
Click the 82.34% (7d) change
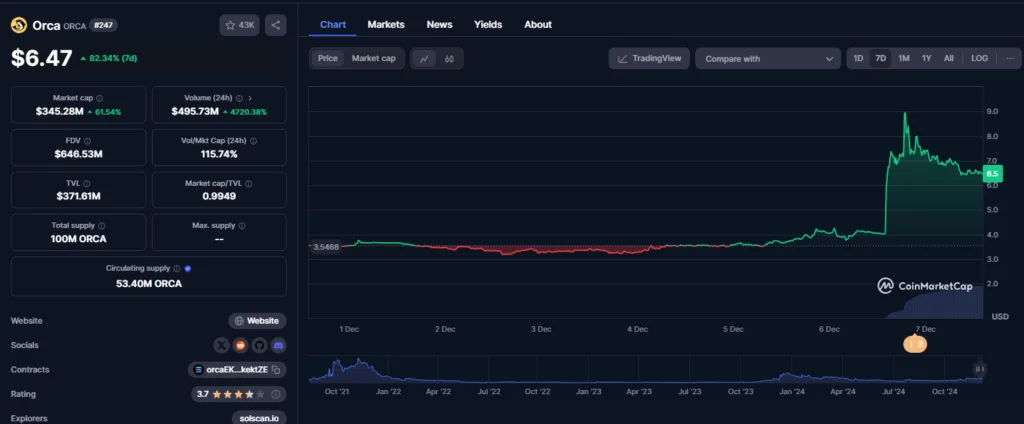tap(108, 58)
